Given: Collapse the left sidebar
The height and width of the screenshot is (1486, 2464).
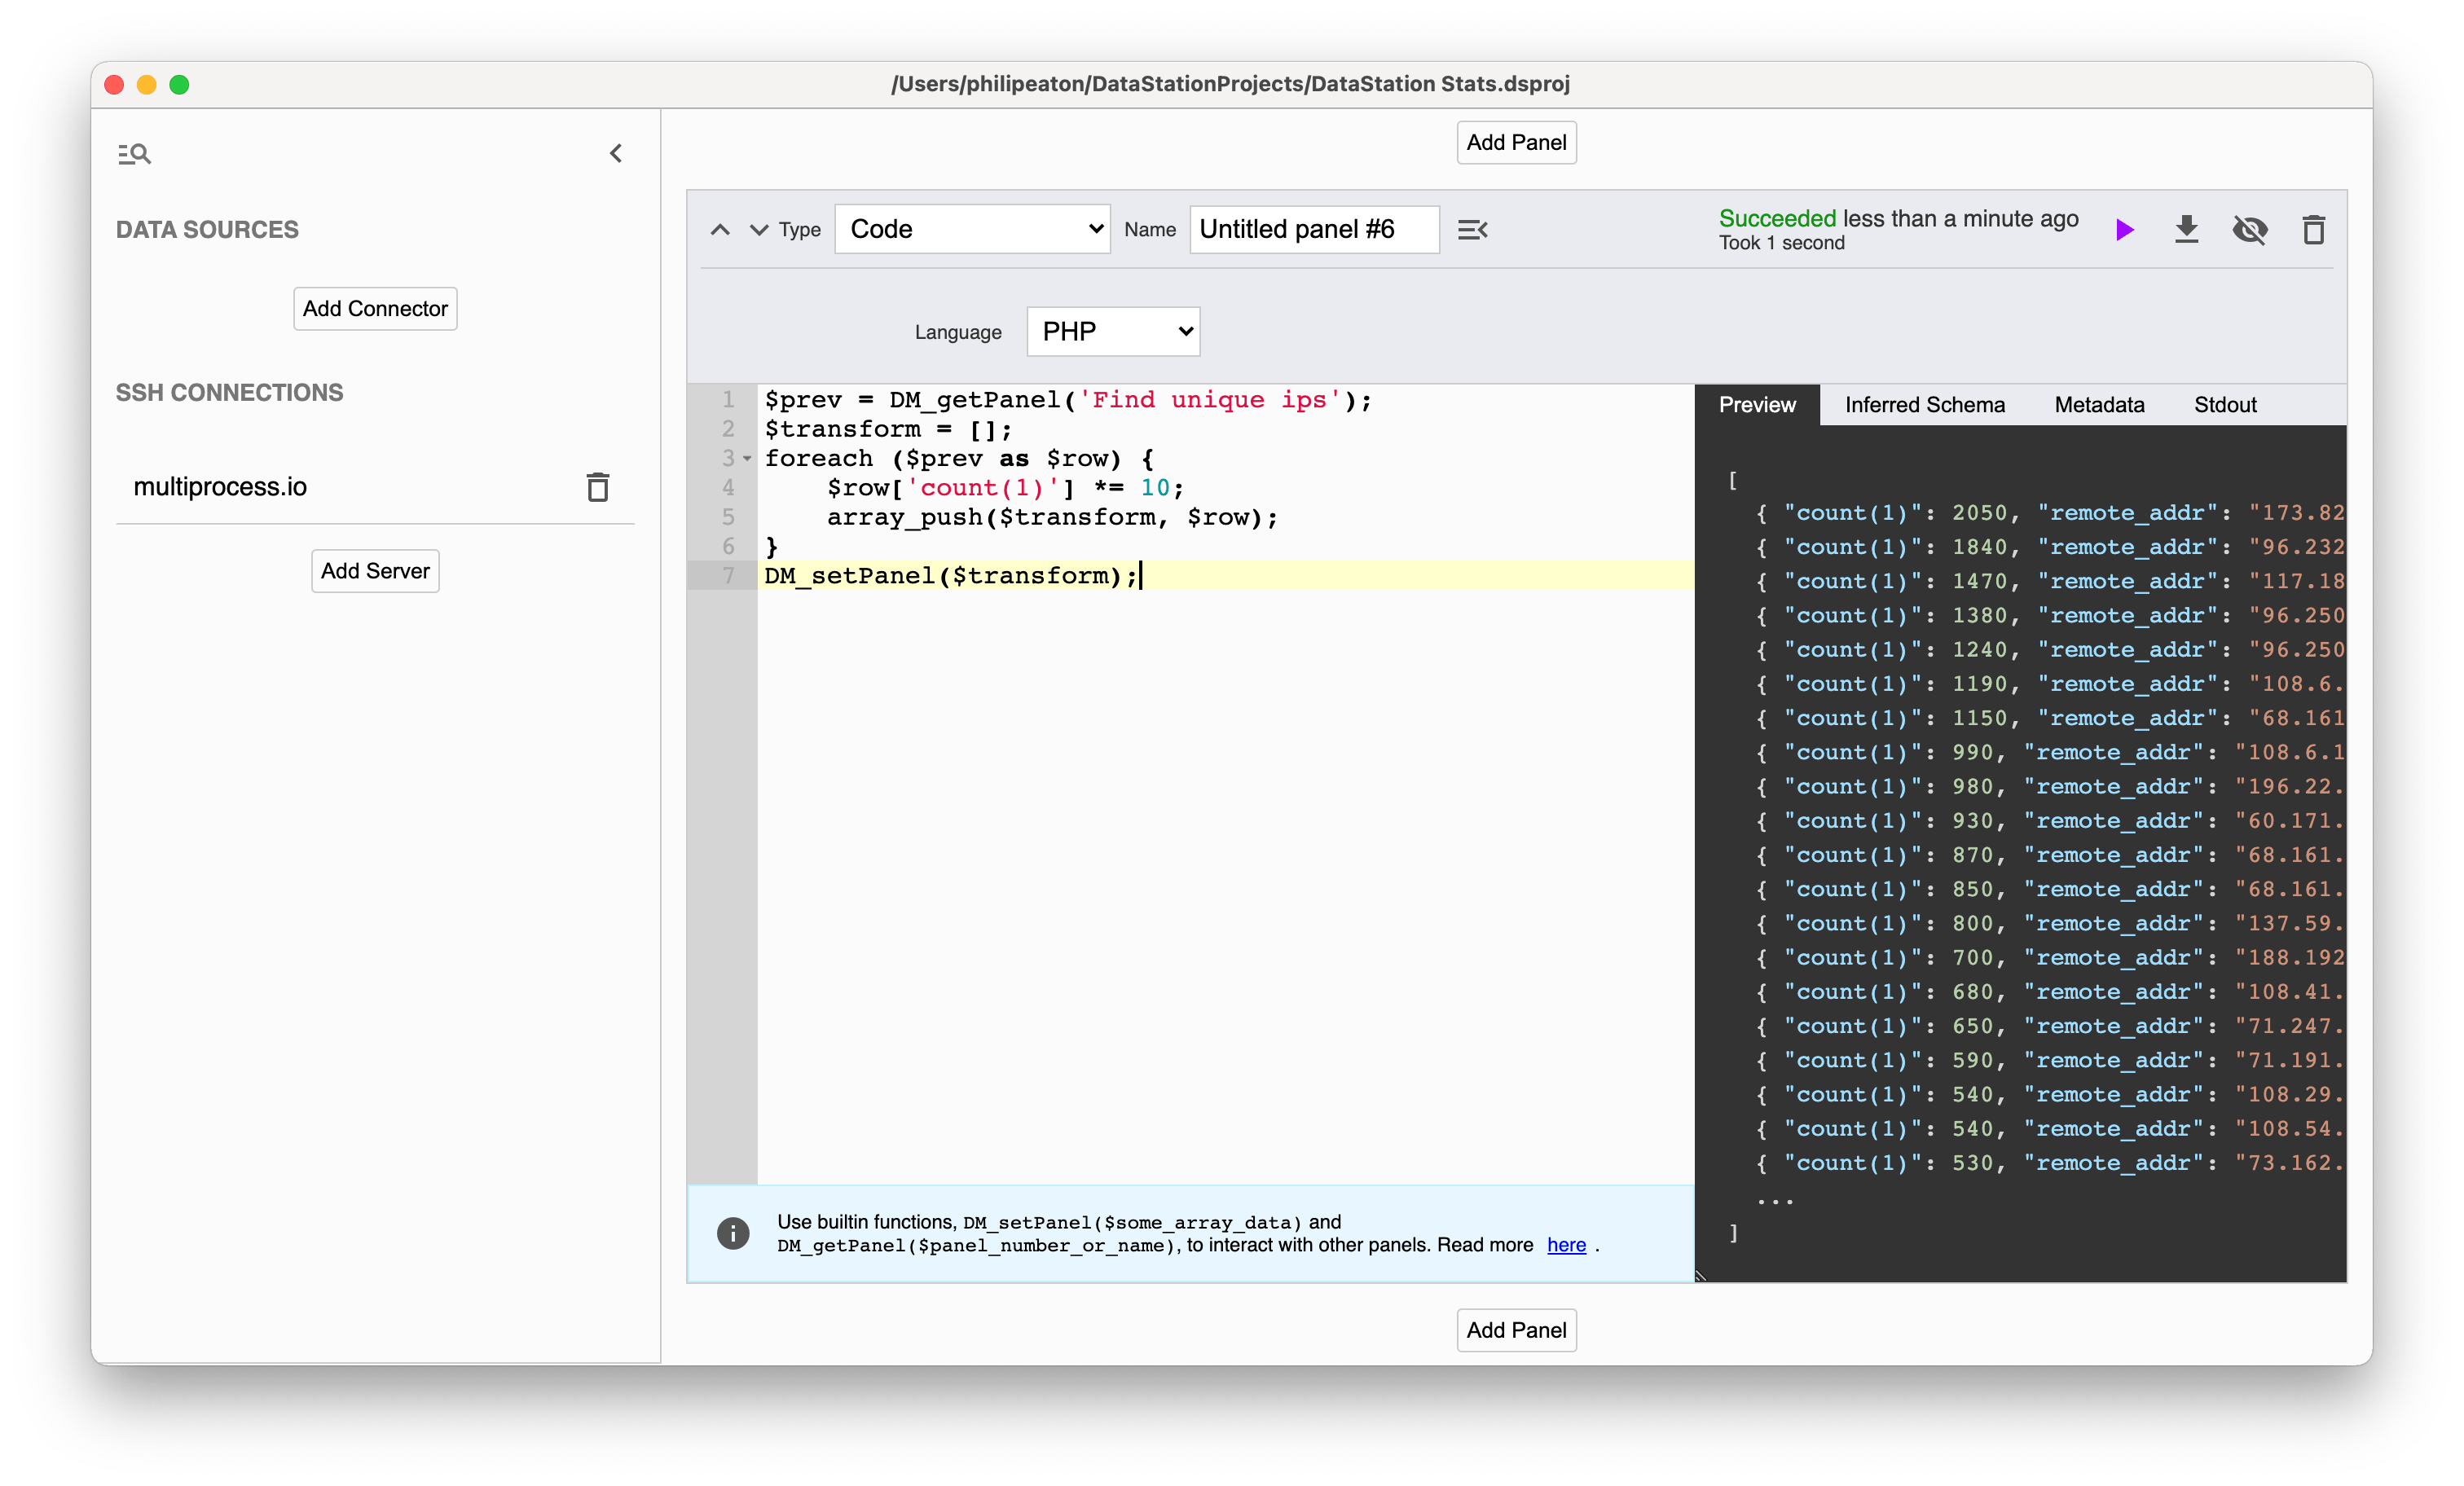Looking at the screenshot, I should pyautogui.click(x=616, y=153).
